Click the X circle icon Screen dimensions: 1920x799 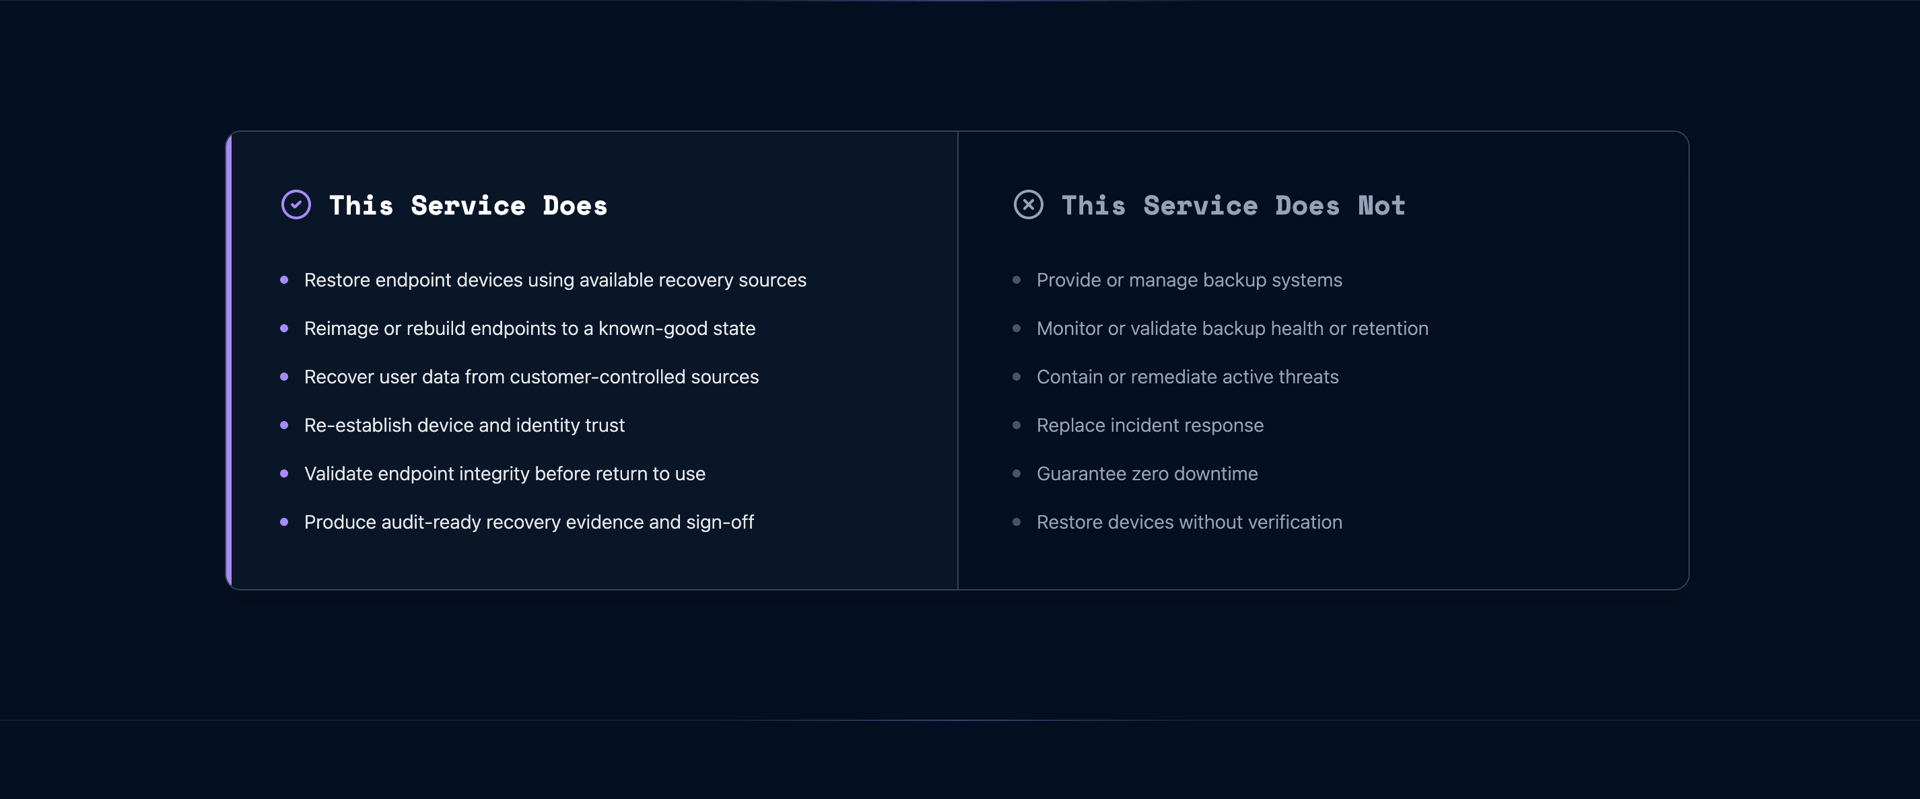click(x=1028, y=205)
